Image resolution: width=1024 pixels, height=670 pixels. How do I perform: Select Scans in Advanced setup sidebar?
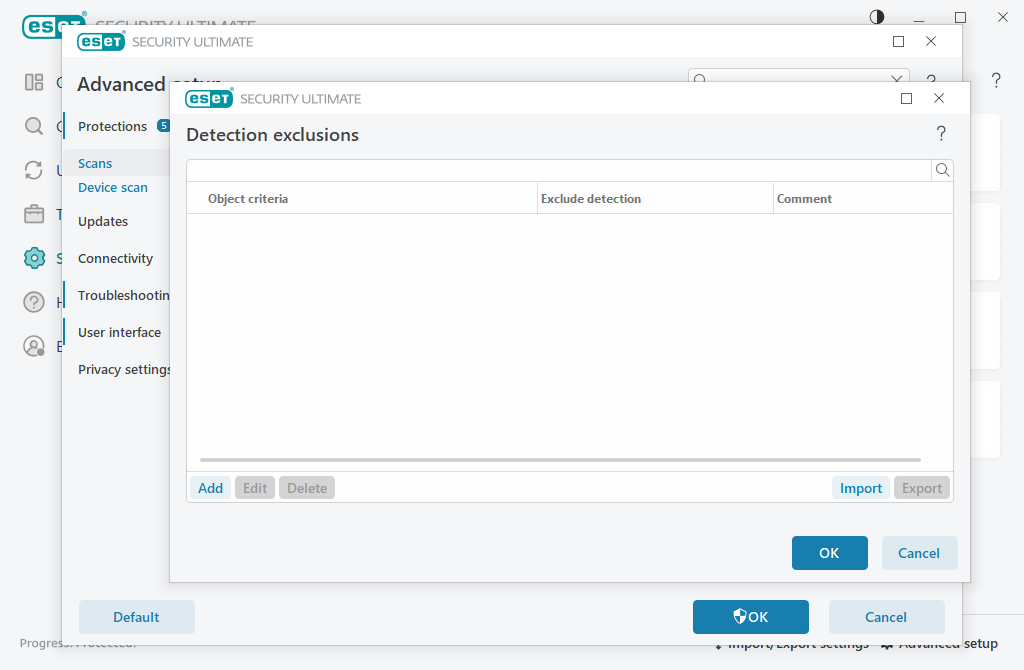95,163
